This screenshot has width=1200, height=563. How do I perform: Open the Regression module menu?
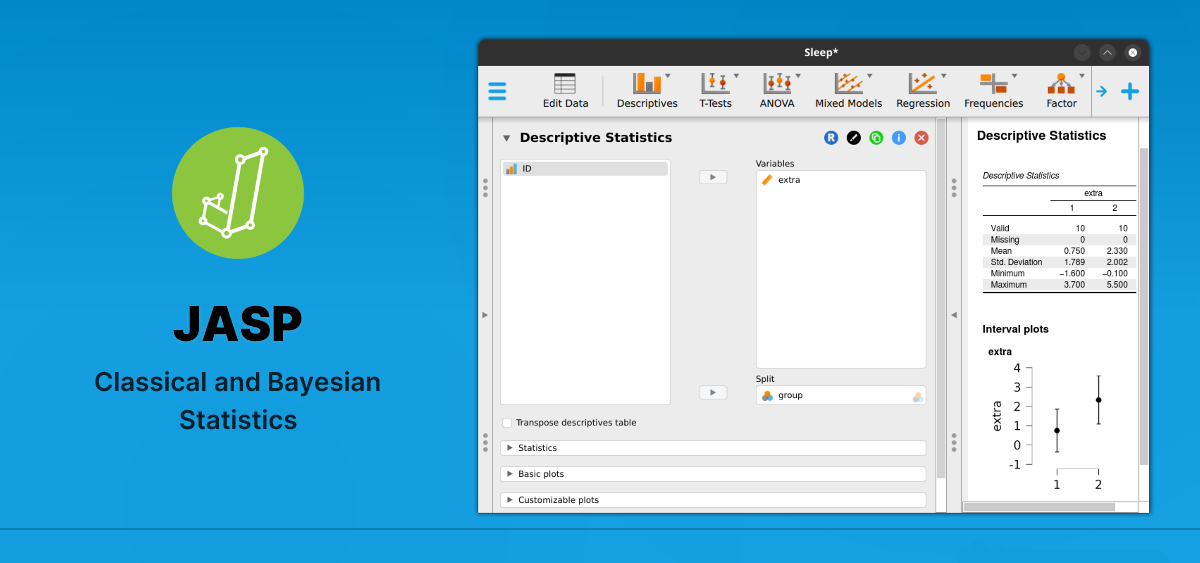point(922,90)
